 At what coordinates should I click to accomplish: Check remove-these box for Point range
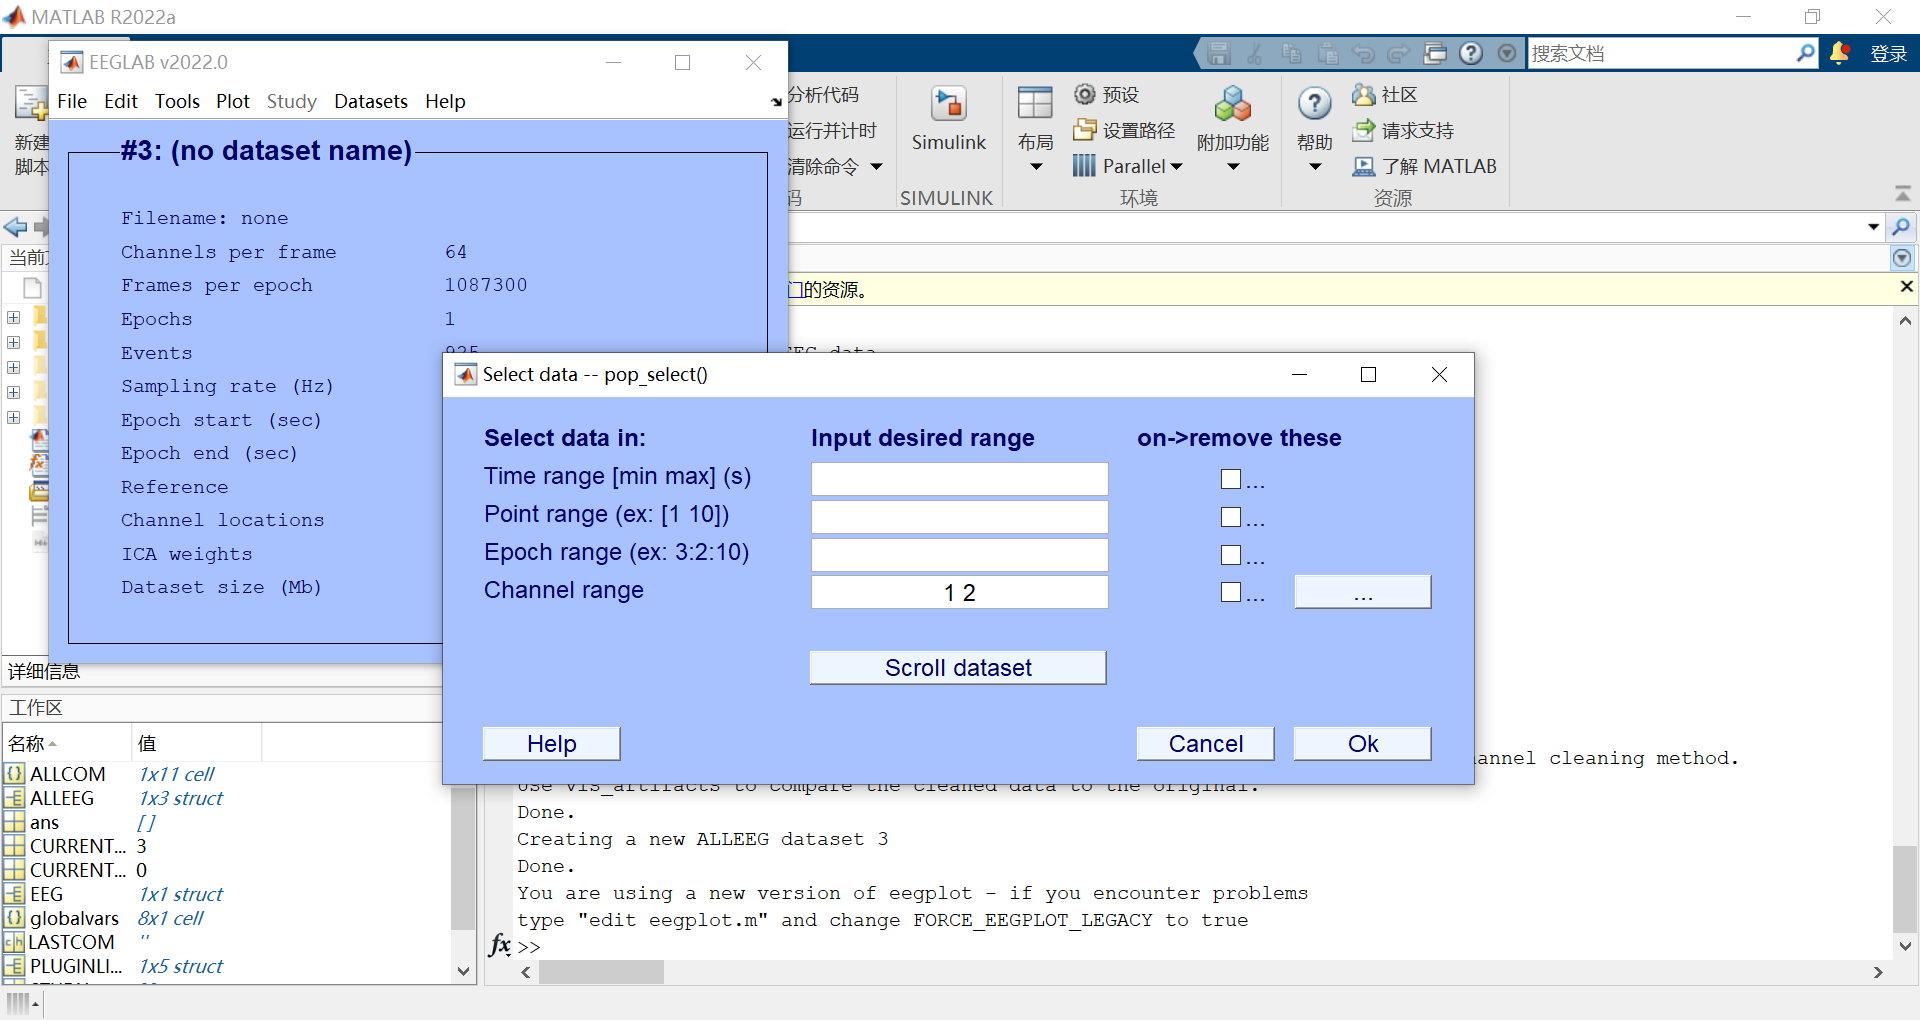1231,517
